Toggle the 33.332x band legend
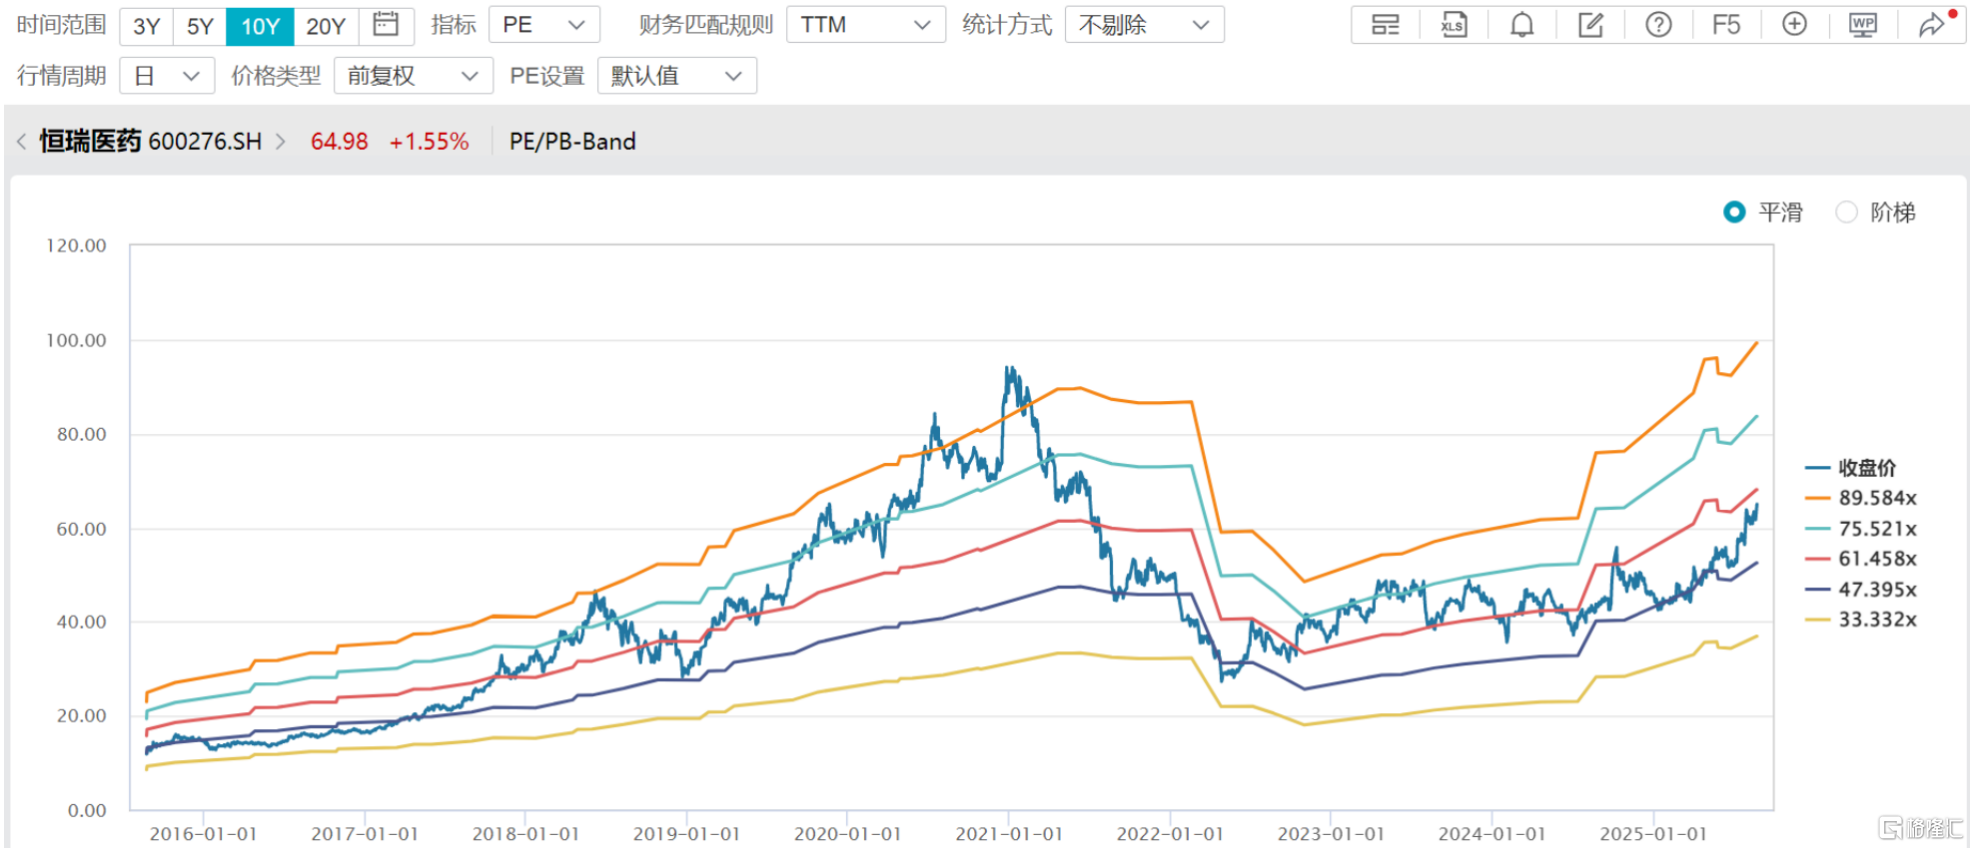1970x848 pixels. tap(1860, 620)
